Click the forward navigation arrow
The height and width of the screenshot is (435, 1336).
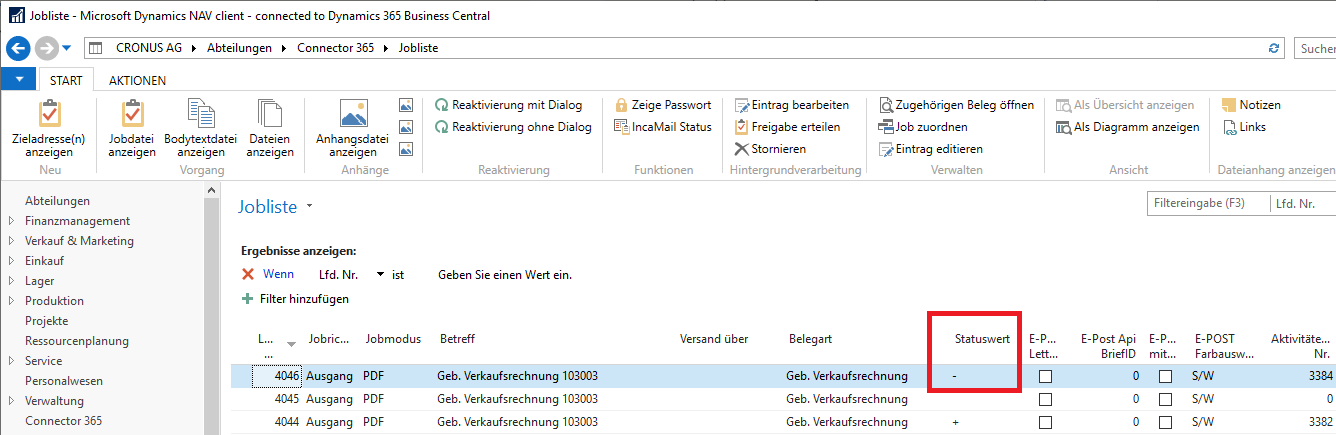(x=46, y=48)
